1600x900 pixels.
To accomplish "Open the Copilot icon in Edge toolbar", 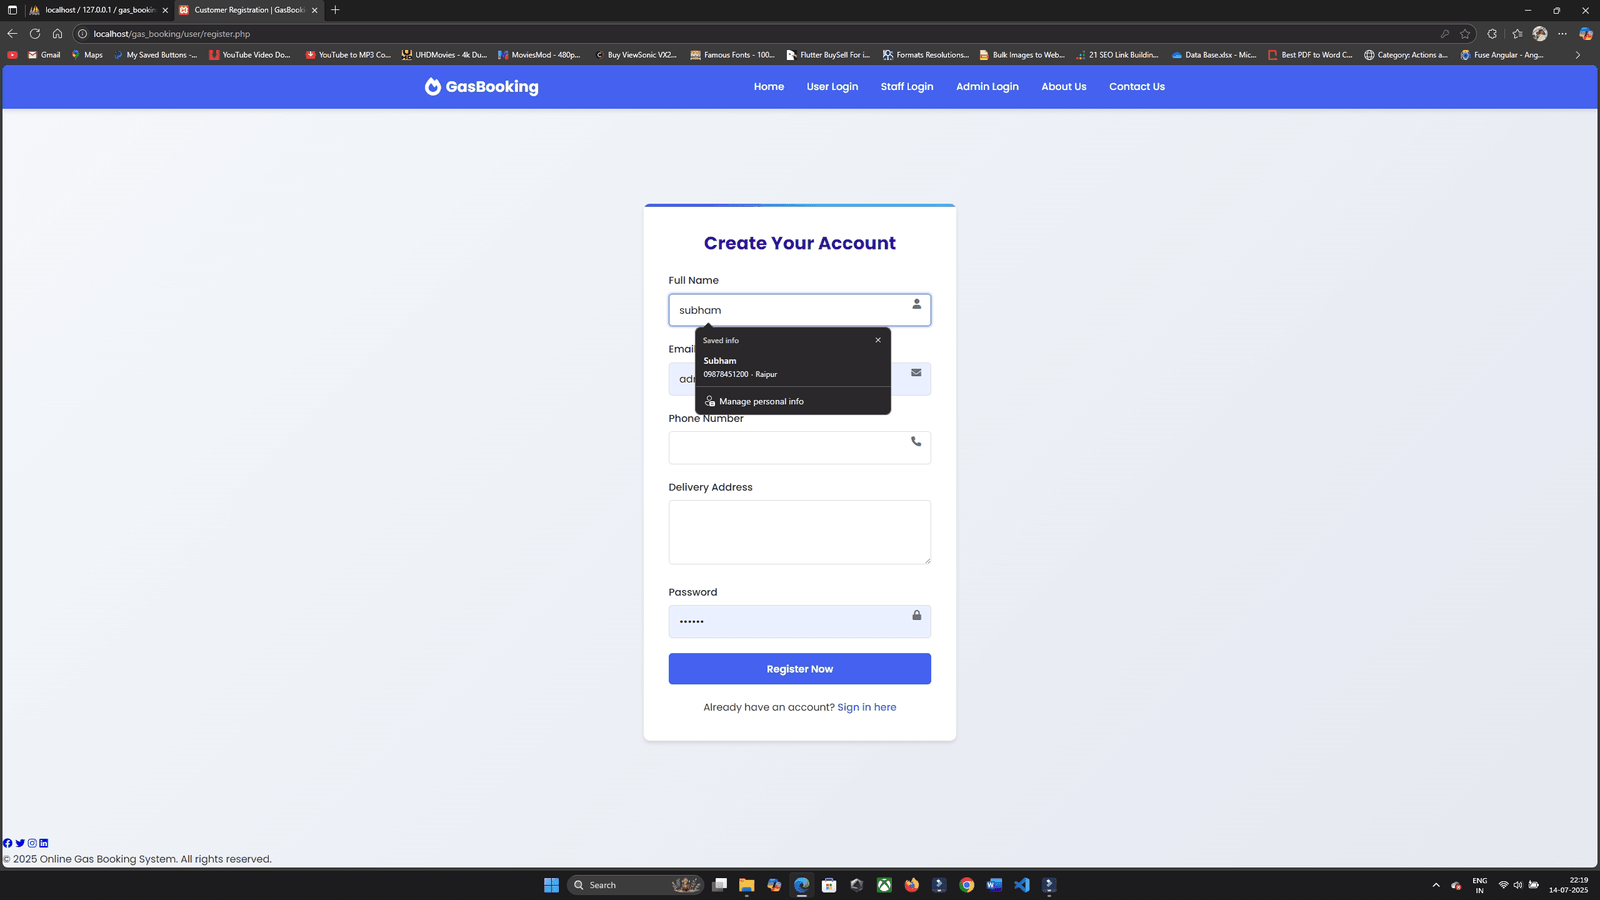I will [x=1585, y=34].
